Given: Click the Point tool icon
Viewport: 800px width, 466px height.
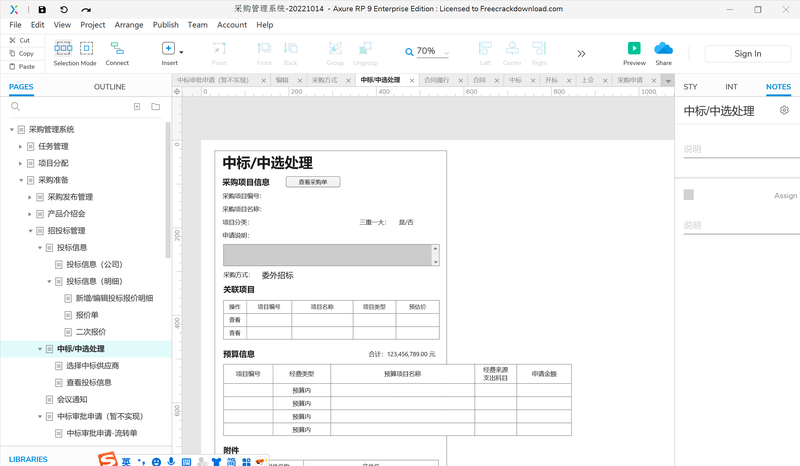Looking at the screenshot, I should (x=219, y=53).
